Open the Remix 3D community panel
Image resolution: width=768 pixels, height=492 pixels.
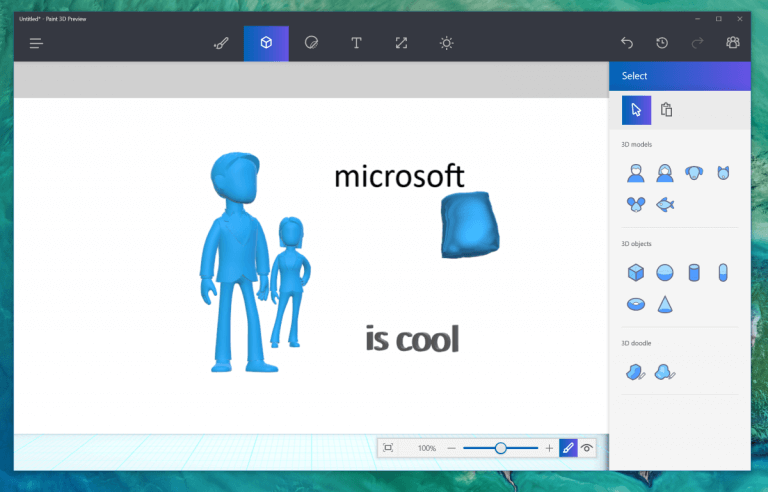tap(732, 43)
